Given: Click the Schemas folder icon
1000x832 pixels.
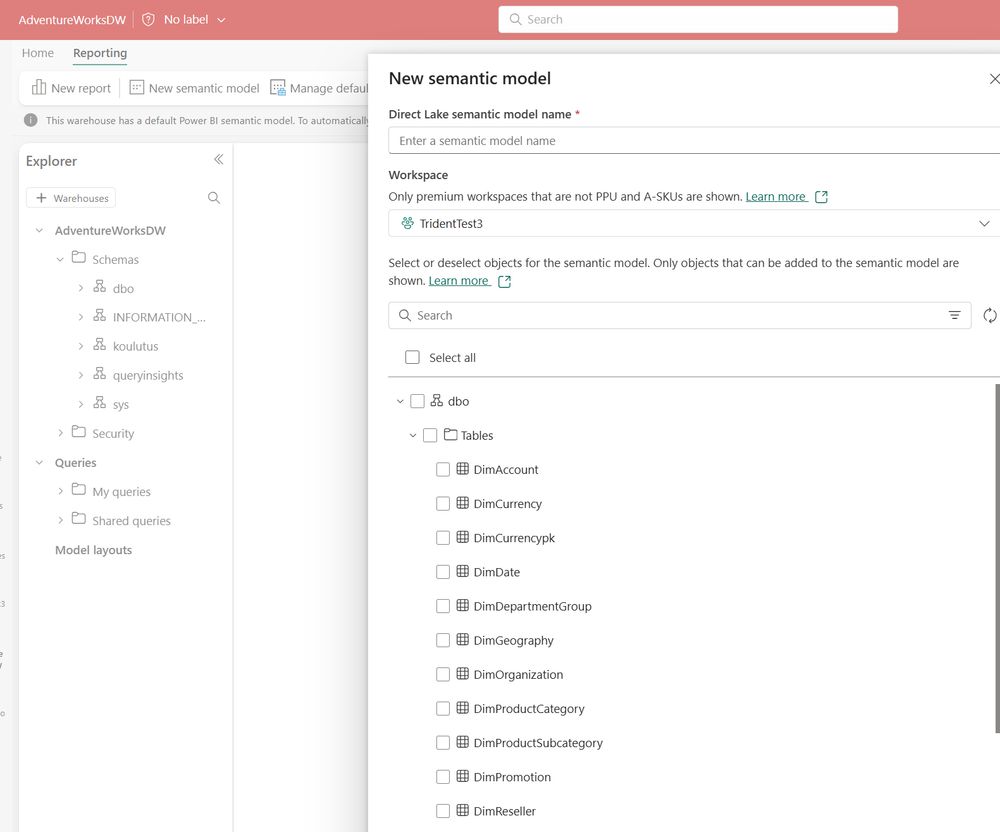Looking at the screenshot, I should tap(78, 257).
